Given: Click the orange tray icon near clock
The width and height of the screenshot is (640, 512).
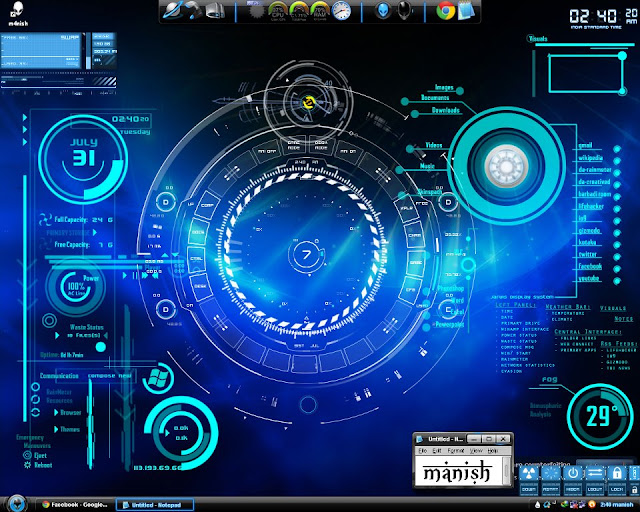Looking at the screenshot, I should click(592, 505).
